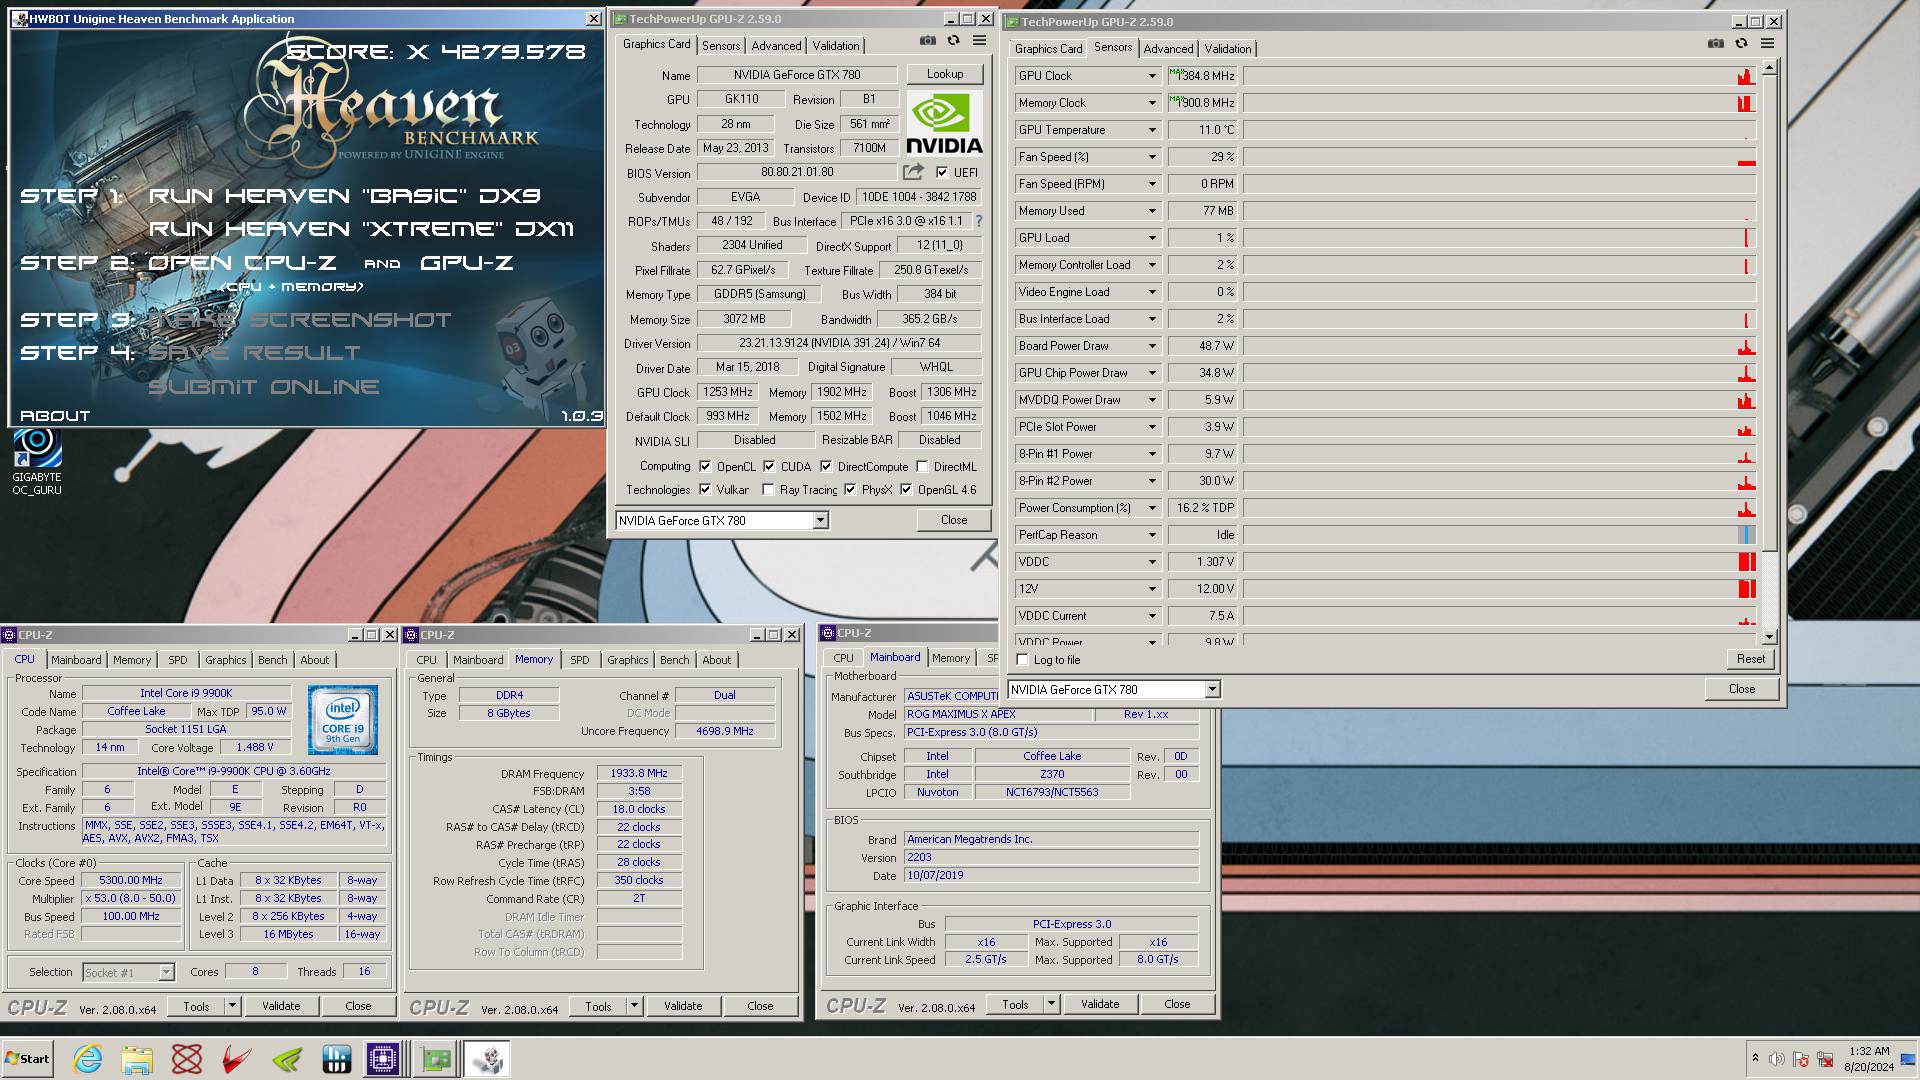This screenshot has width=1920, height=1080.
Task: Toggle the UEFI checkbox
Action: click(x=941, y=172)
